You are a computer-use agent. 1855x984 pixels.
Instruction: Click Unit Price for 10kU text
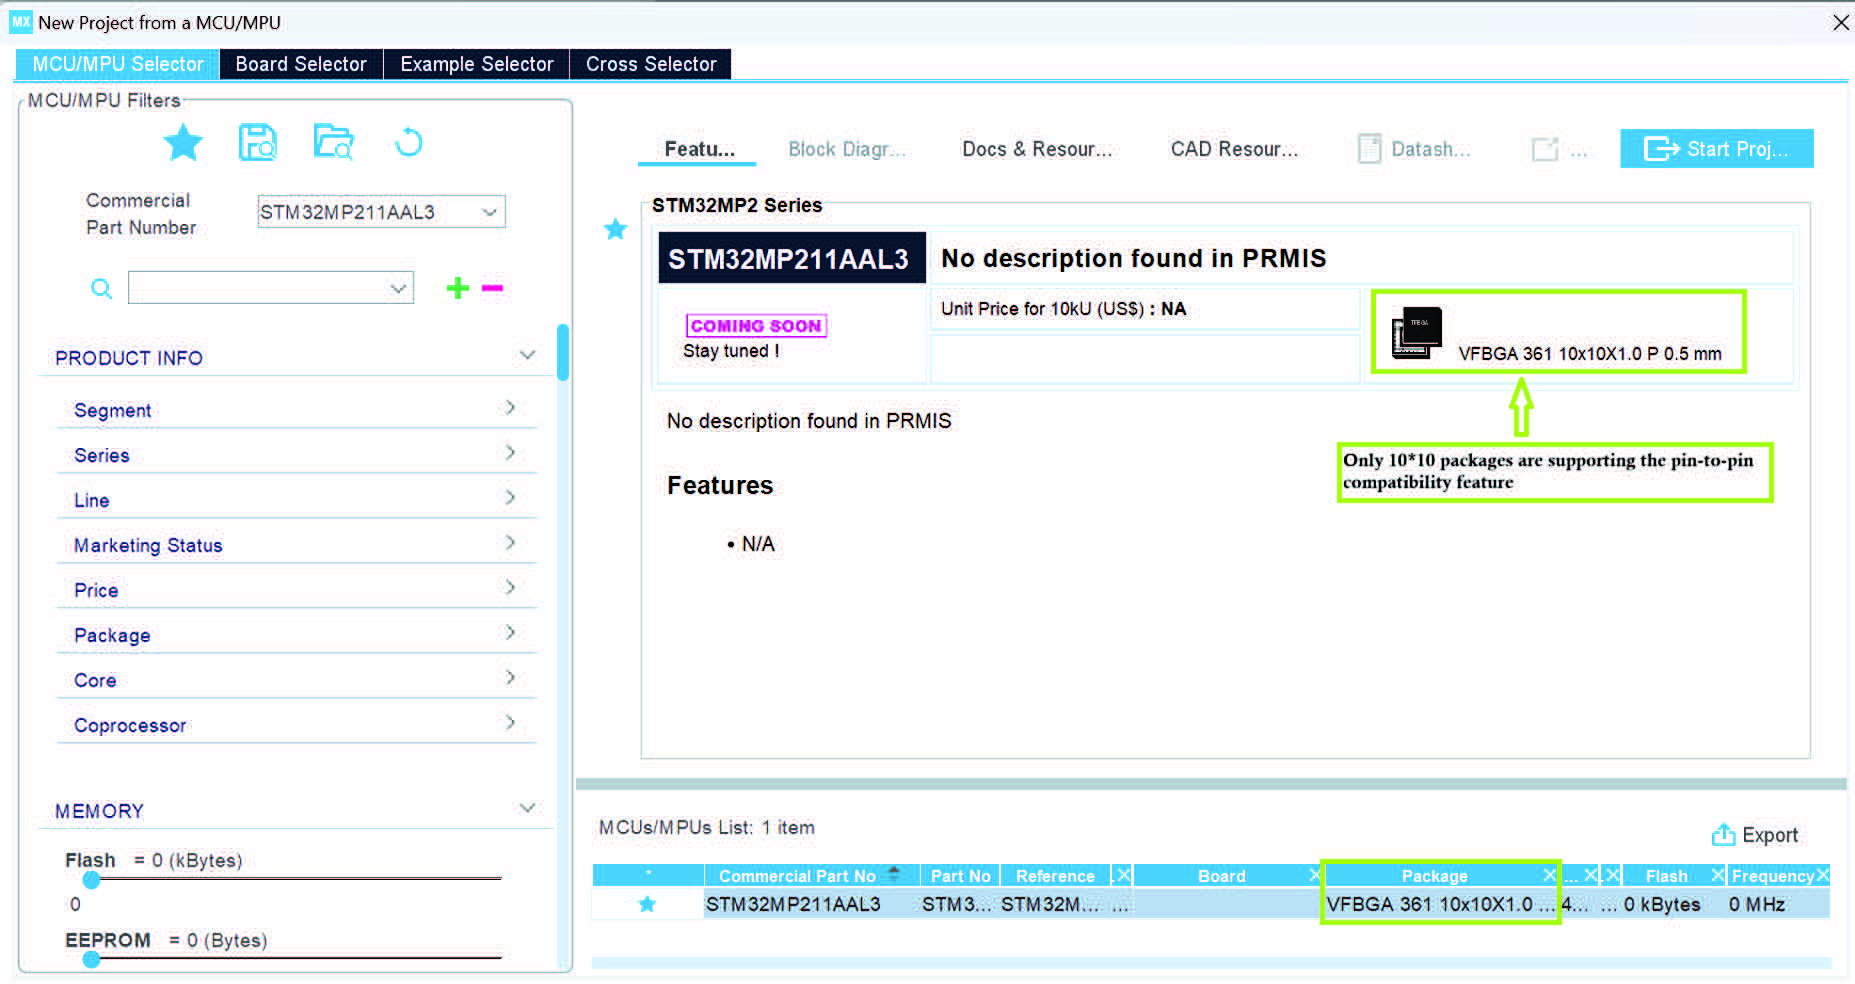(x=1063, y=309)
